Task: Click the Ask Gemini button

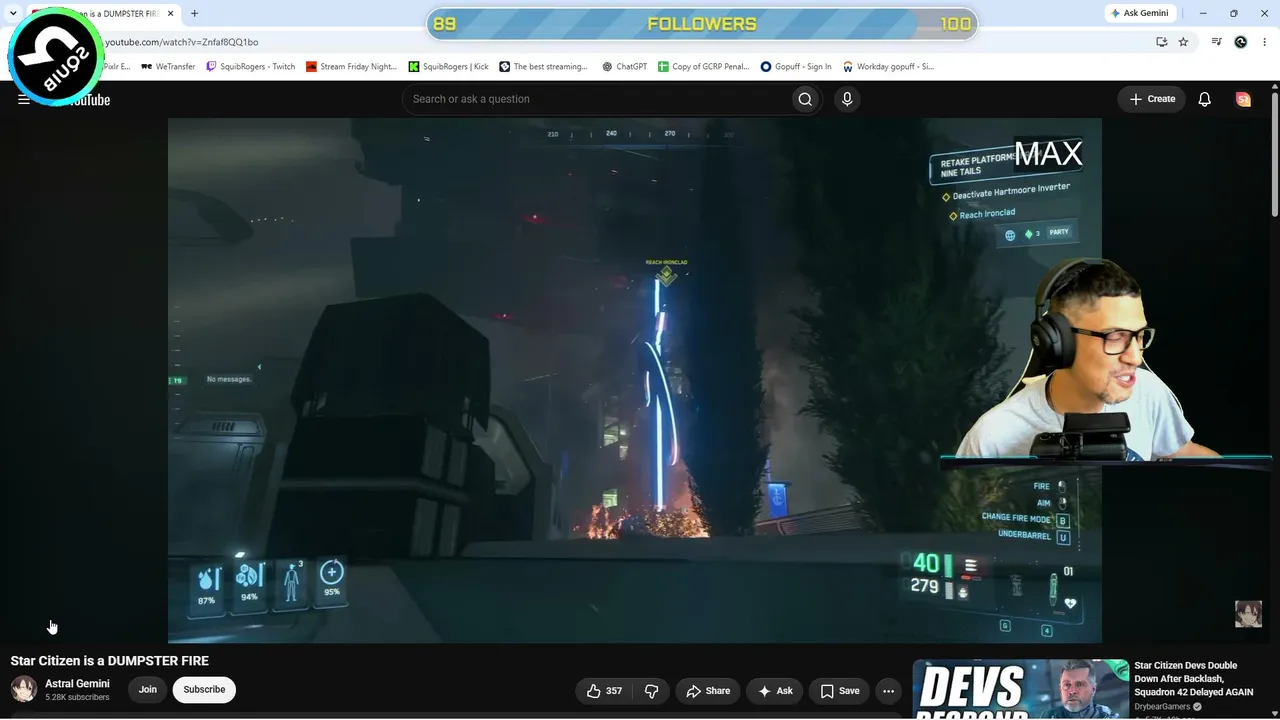Action: (1138, 13)
